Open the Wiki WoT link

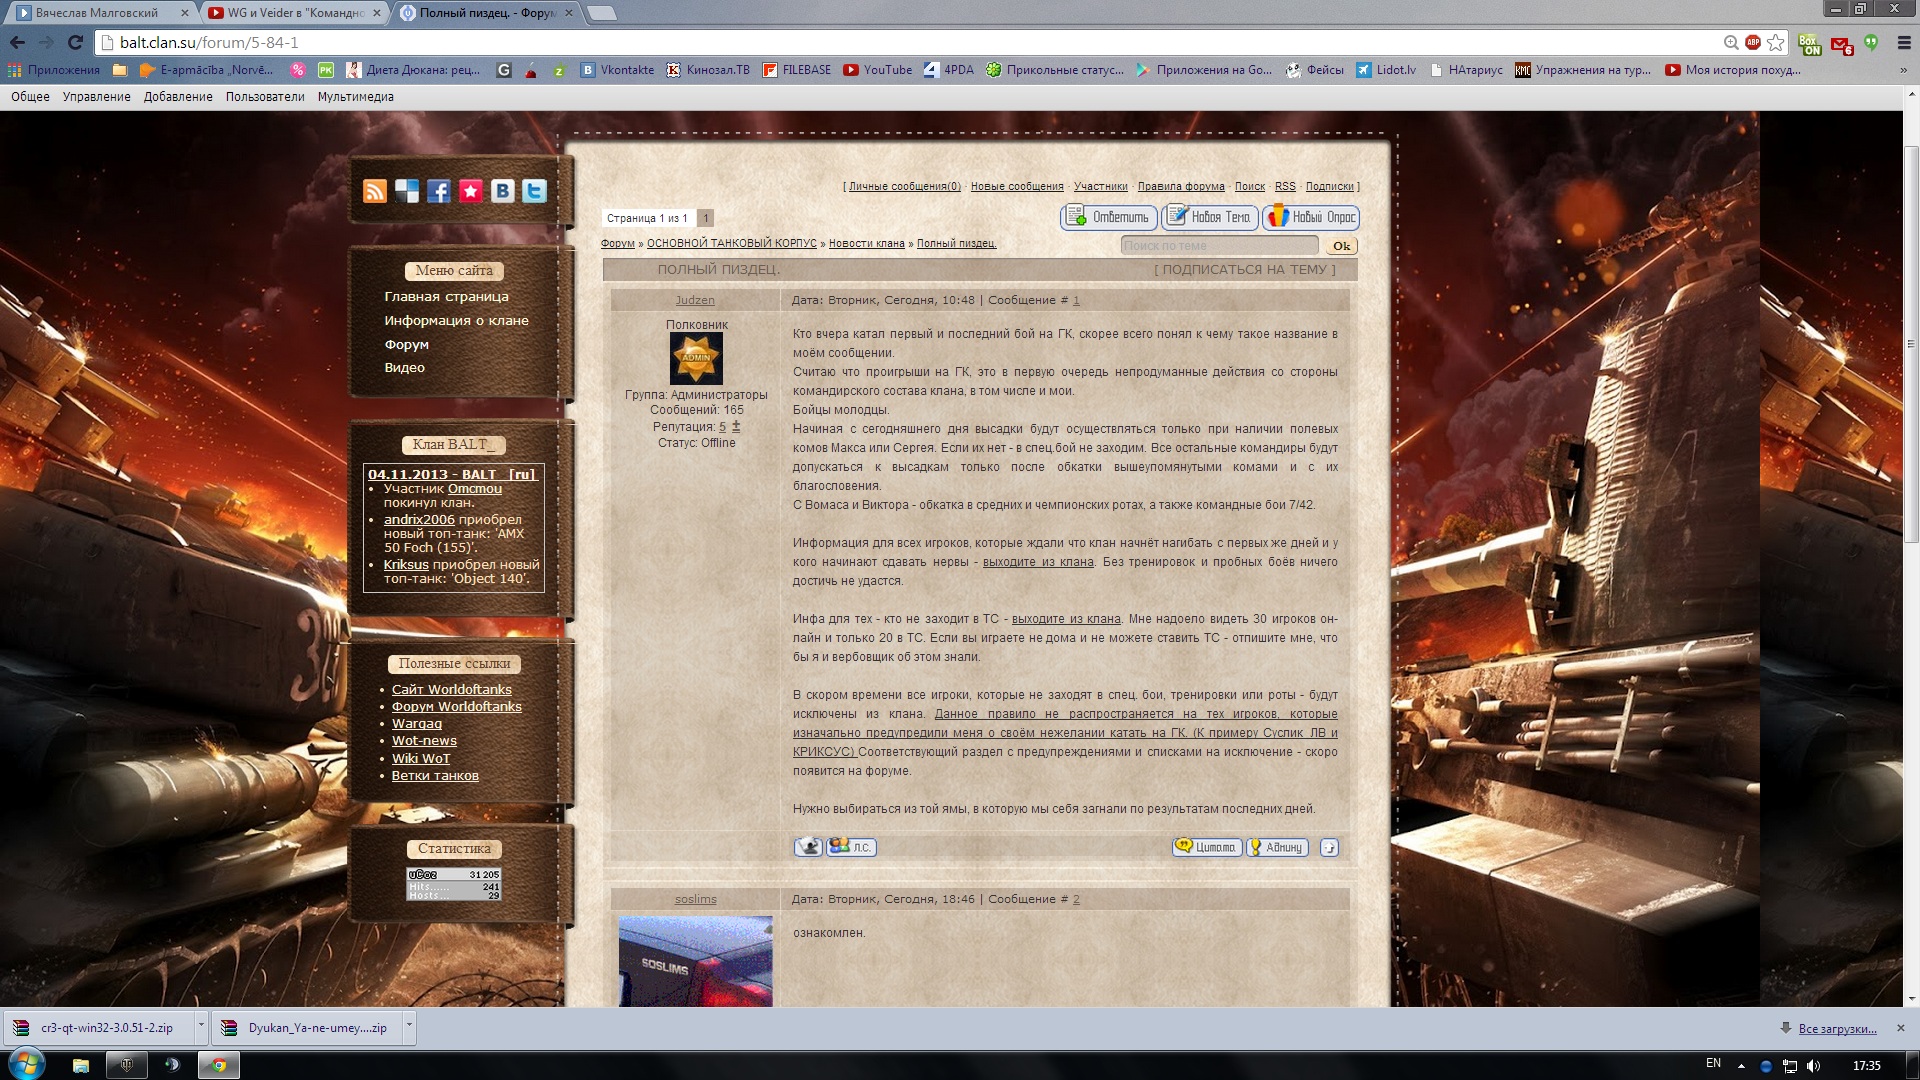tap(421, 759)
